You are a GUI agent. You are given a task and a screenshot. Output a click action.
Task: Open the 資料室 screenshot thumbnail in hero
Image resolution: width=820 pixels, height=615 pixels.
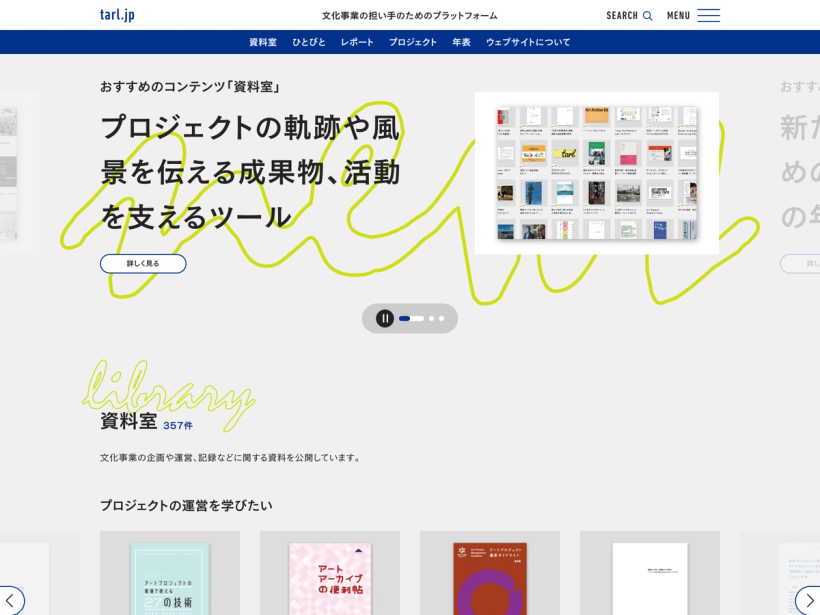tap(597, 173)
